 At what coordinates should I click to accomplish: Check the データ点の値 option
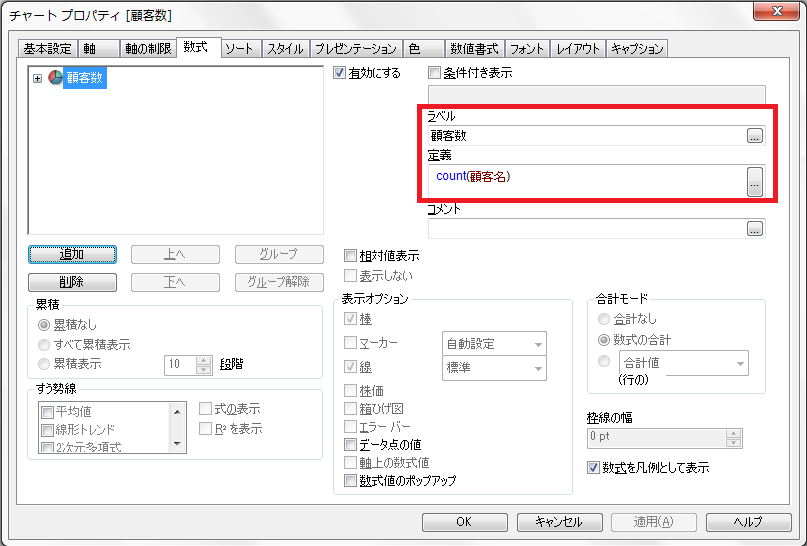click(350, 444)
